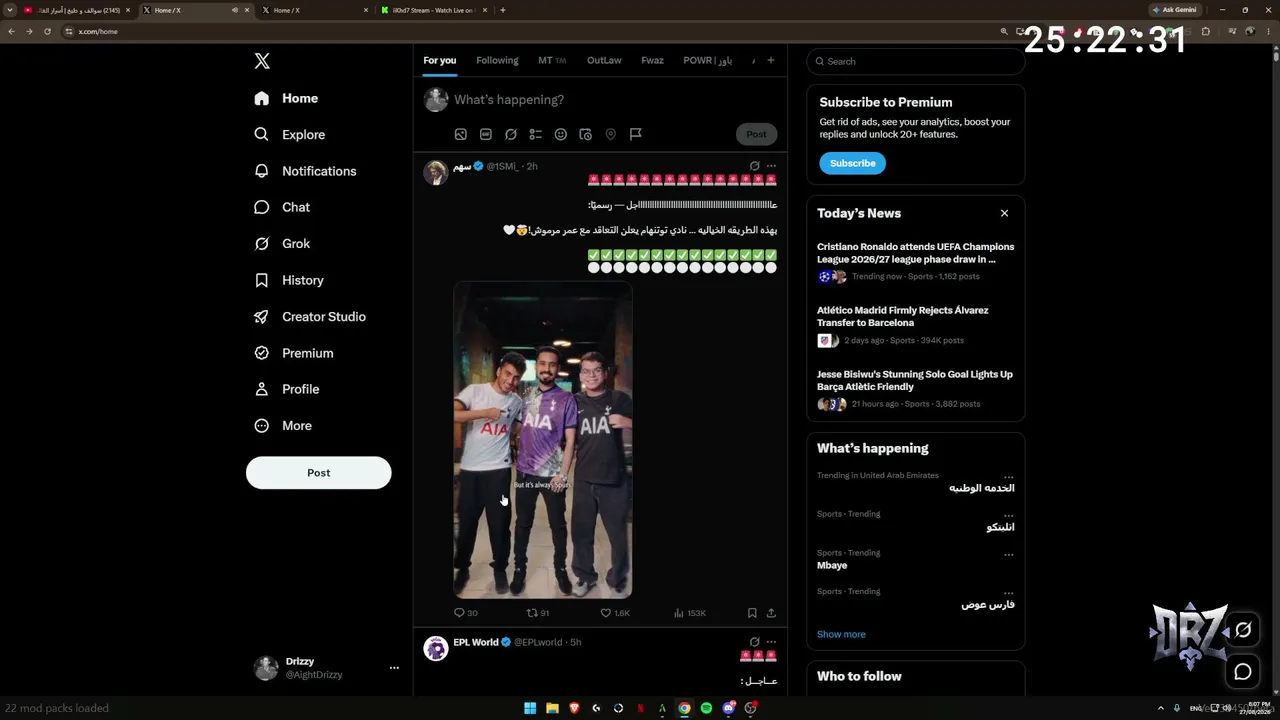
Task: Bookmark the @1SMi_ post
Action: point(752,613)
